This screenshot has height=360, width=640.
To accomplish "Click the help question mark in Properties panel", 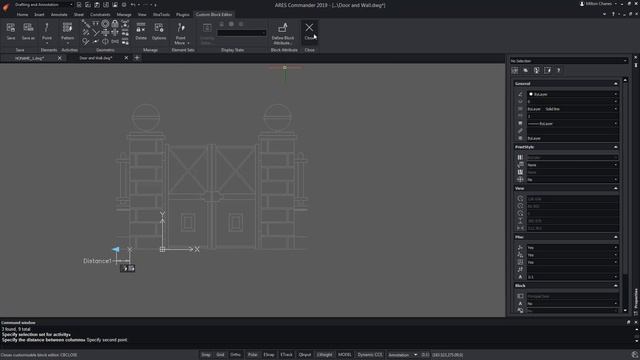I will tap(558, 70).
